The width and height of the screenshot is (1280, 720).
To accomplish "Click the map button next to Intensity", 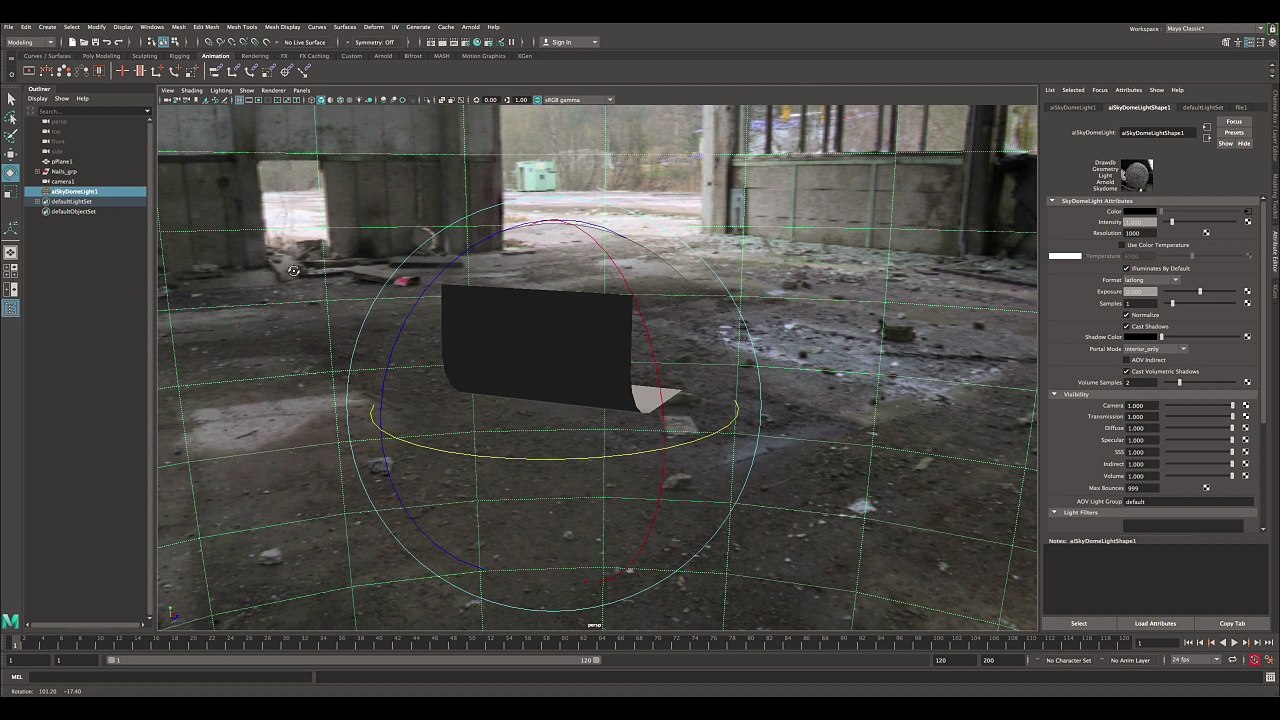I will coord(1247,222).
